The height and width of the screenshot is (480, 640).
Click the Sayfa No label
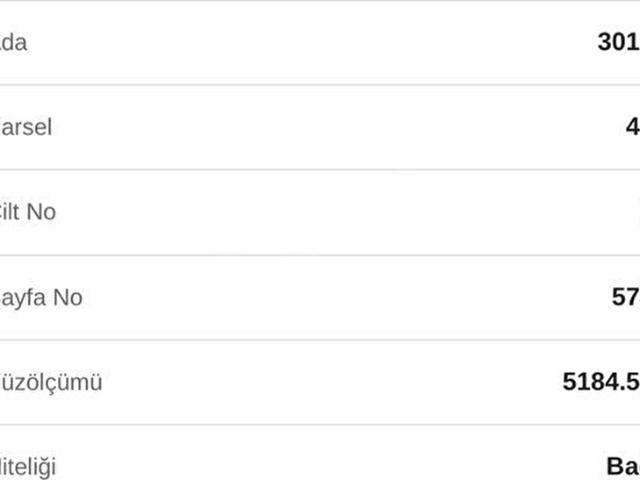click(x=41, y=298)
